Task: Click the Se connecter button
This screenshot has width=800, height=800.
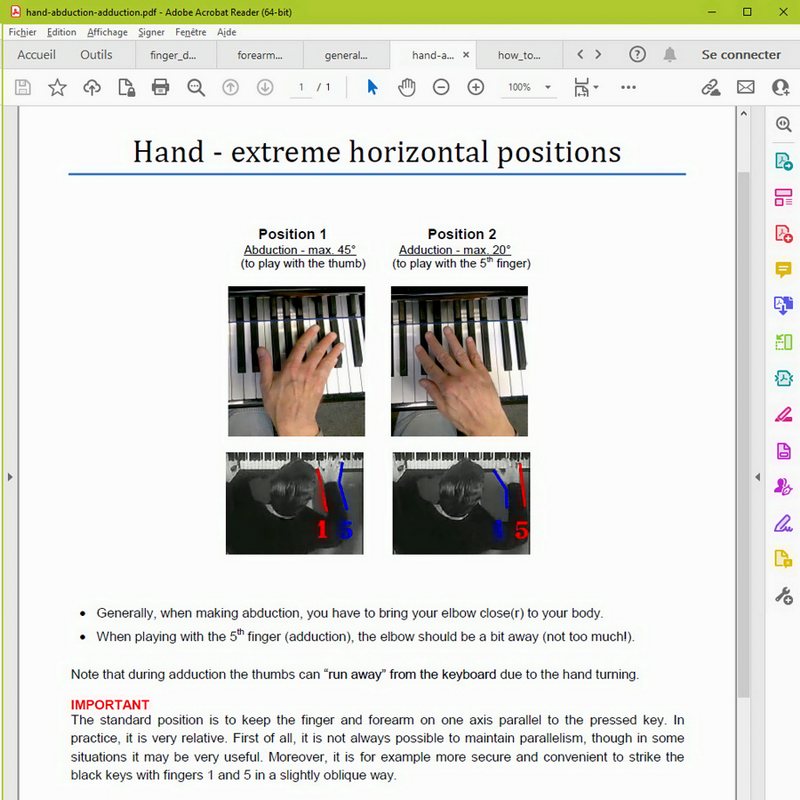Action: click(741, 55)
